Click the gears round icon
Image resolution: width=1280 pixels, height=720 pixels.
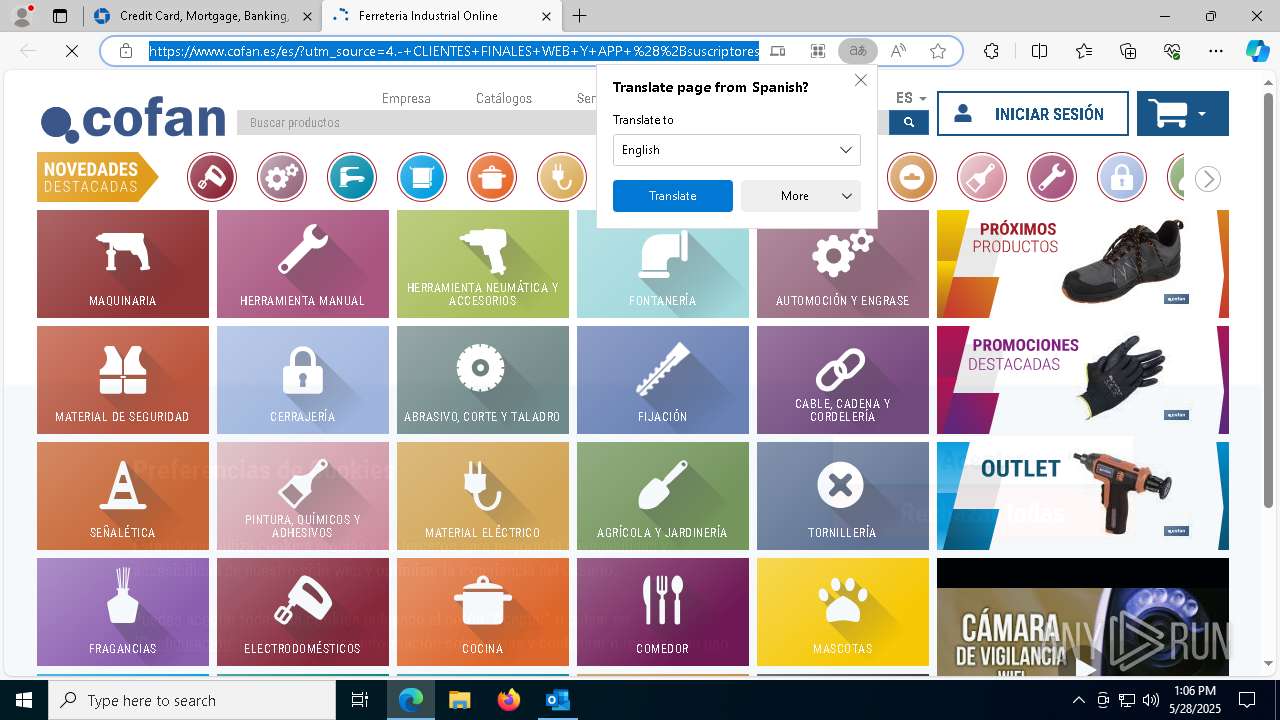pos(282,178)
